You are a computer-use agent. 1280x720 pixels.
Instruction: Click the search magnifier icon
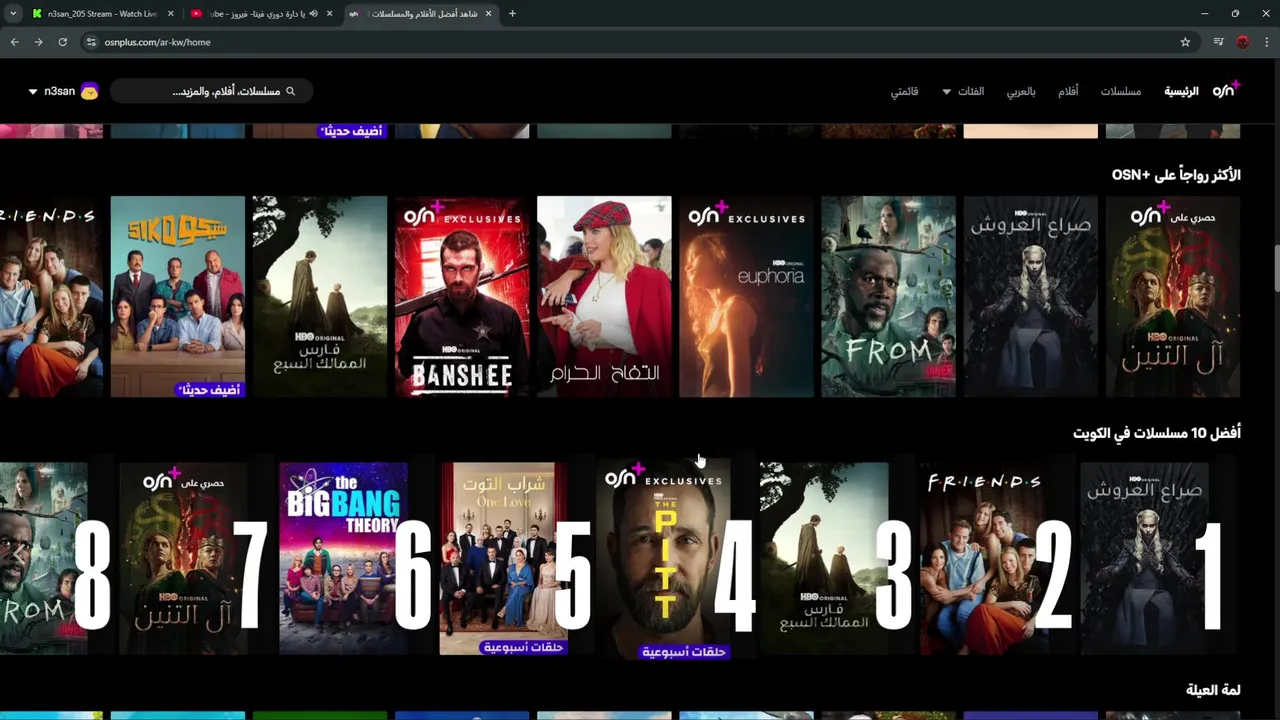291,91
